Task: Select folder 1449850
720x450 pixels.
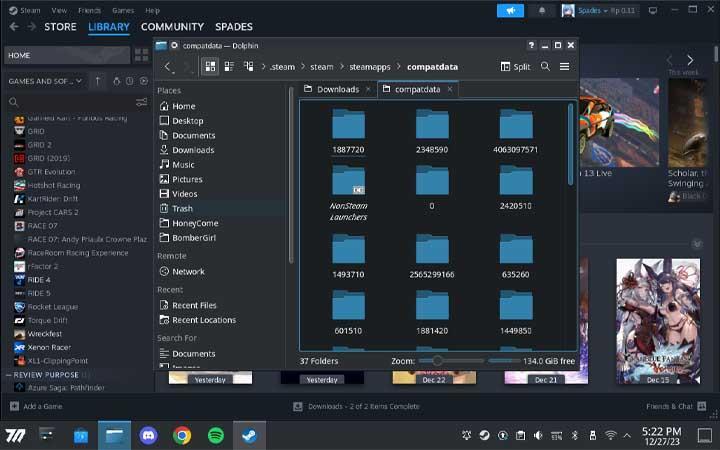Action: coord(516,312)
